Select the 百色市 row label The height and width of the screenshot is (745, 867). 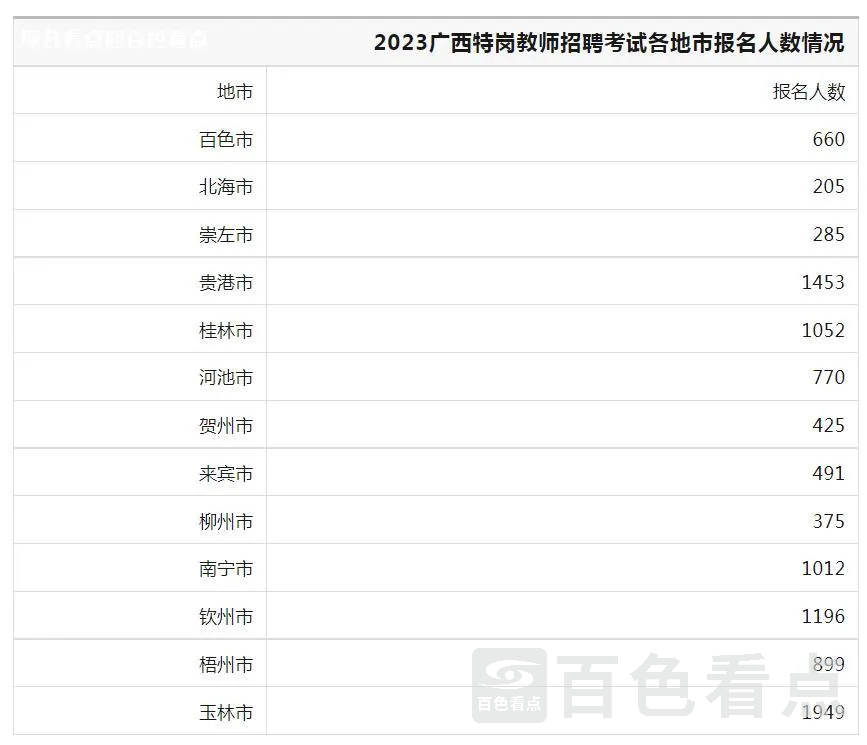tap(226, 140)
